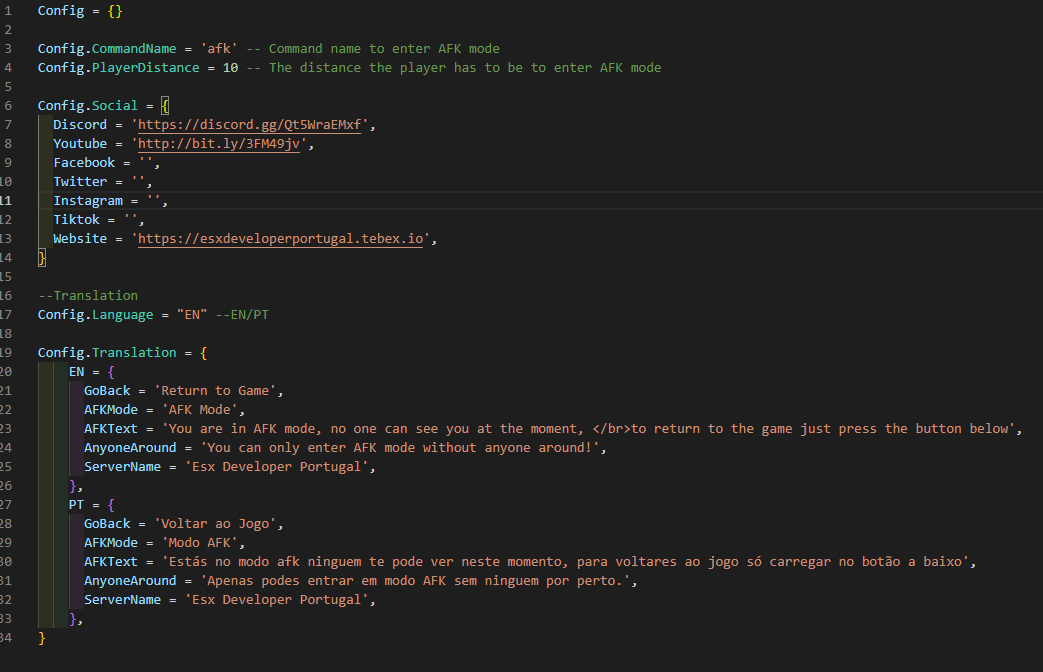Screen dimensions: 1043x672
Task: Click the --Translation comment line
Action: 88,296
